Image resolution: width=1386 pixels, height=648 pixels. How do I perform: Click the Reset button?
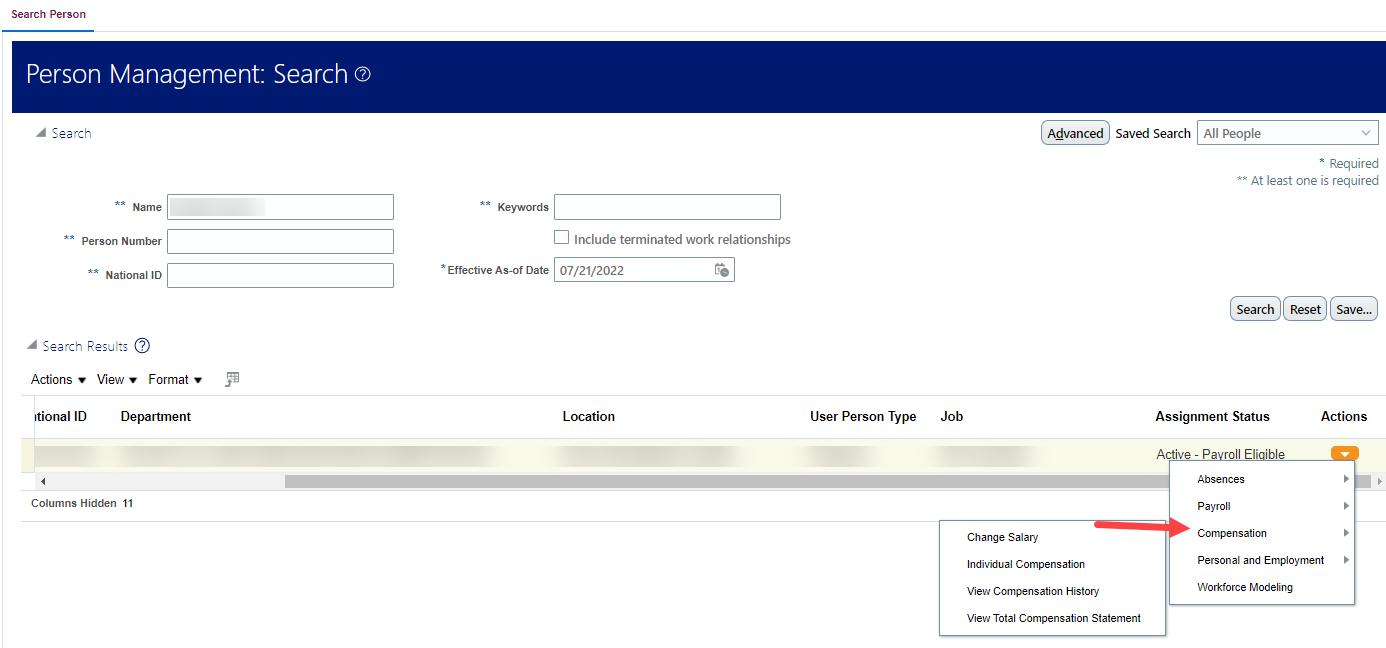point(1304,308)
